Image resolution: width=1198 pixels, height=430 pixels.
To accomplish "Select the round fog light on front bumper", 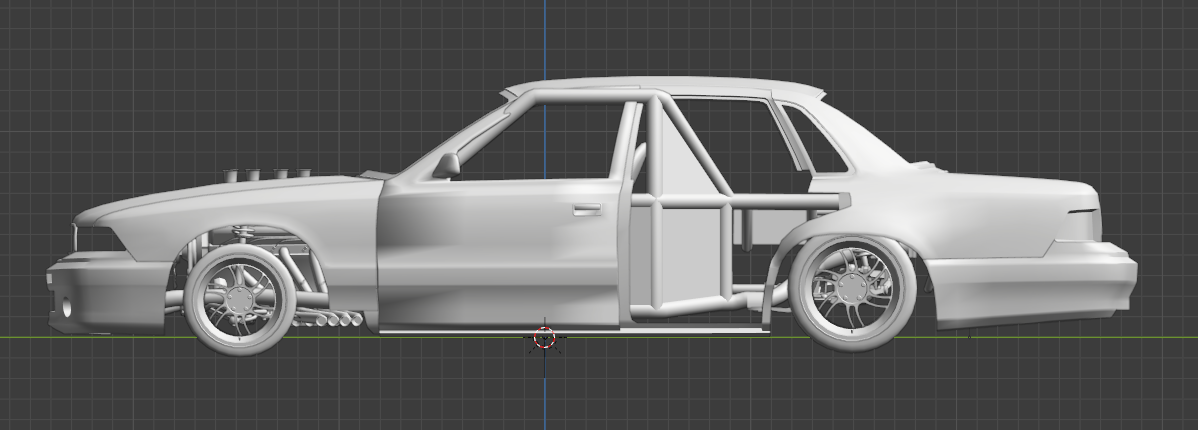I will pos(66,308).
